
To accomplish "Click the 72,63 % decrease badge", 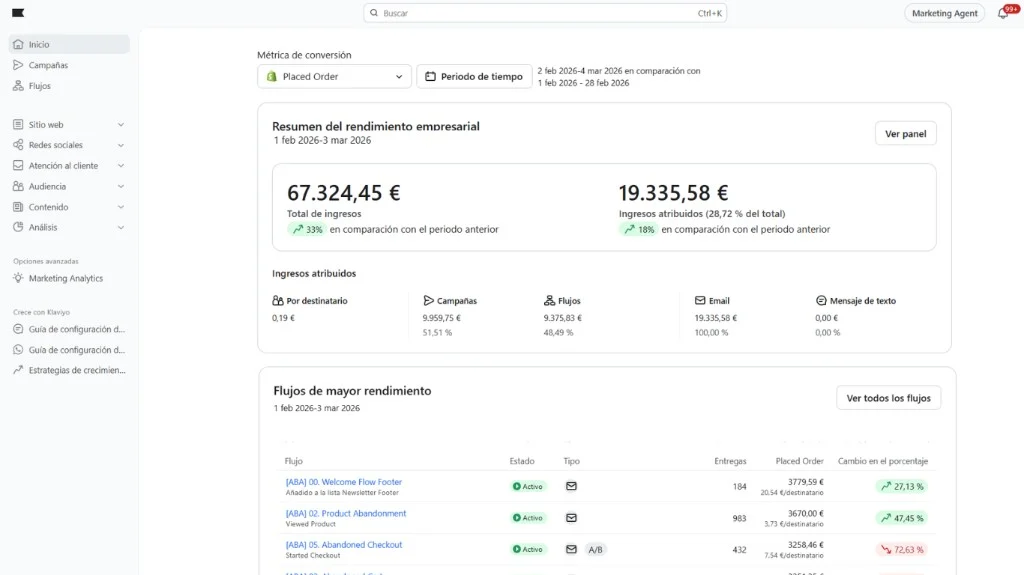I will tap(902, 550).
